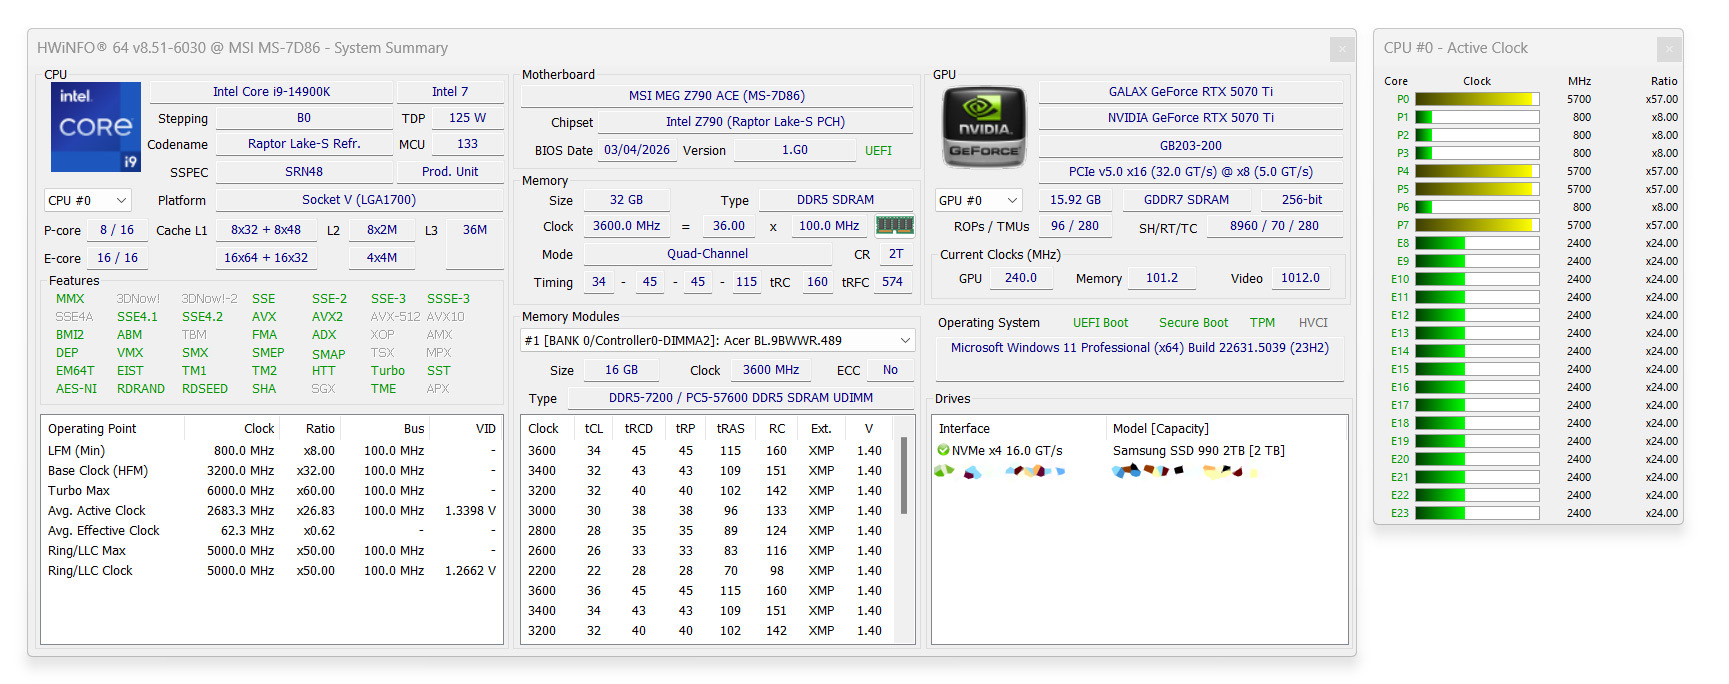Screen dimensions: 1729x684
Task: Click the AES-NI feature label
Action: coord(76,389)
